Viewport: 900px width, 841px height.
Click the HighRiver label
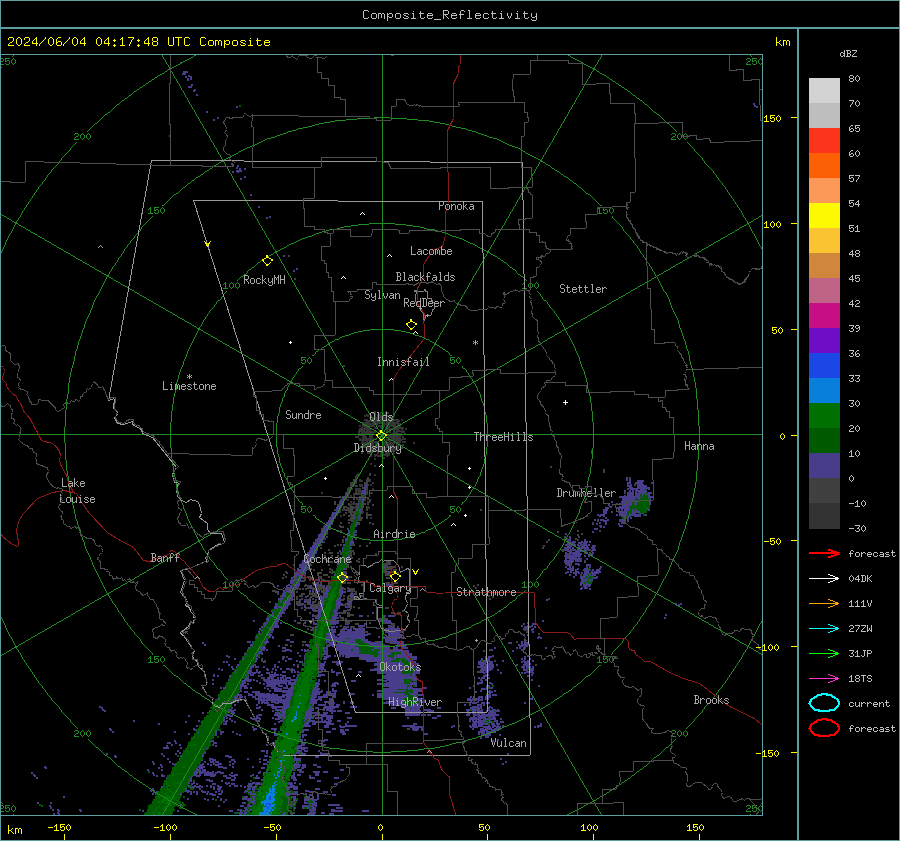click(415, 702)
